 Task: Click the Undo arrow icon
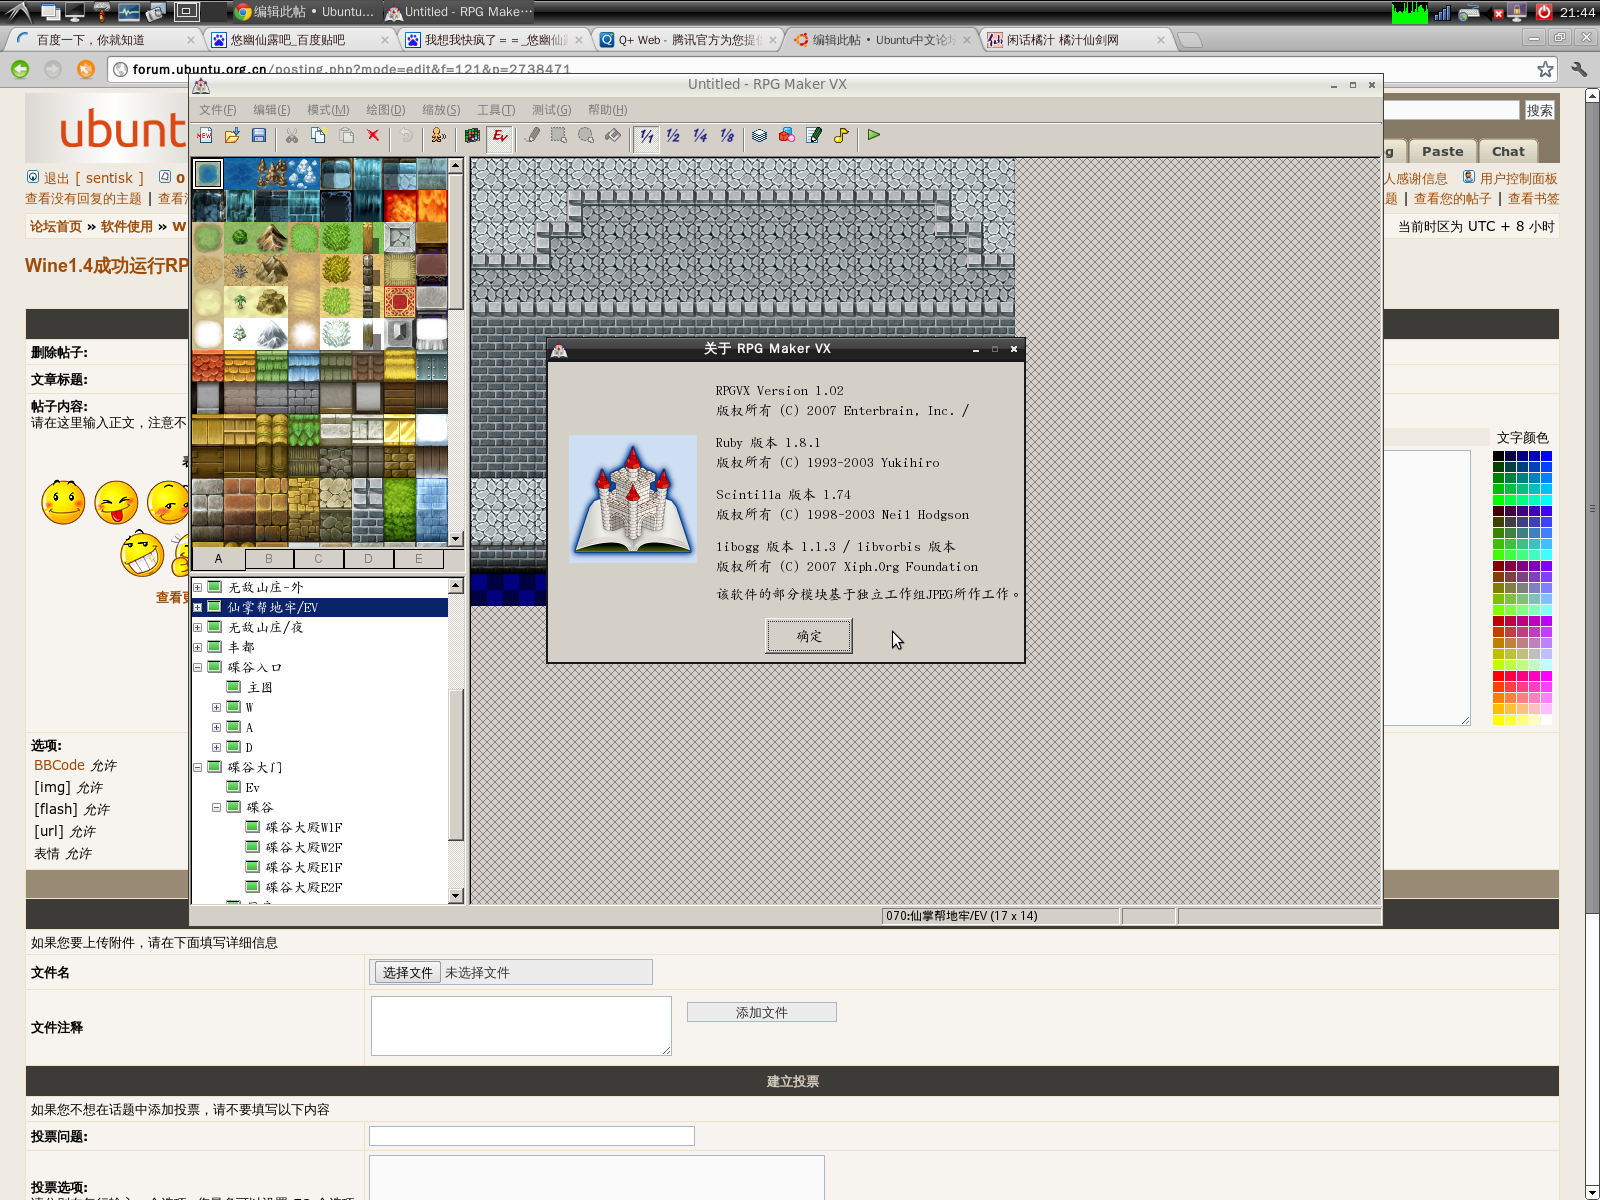(x=406, y=136)
